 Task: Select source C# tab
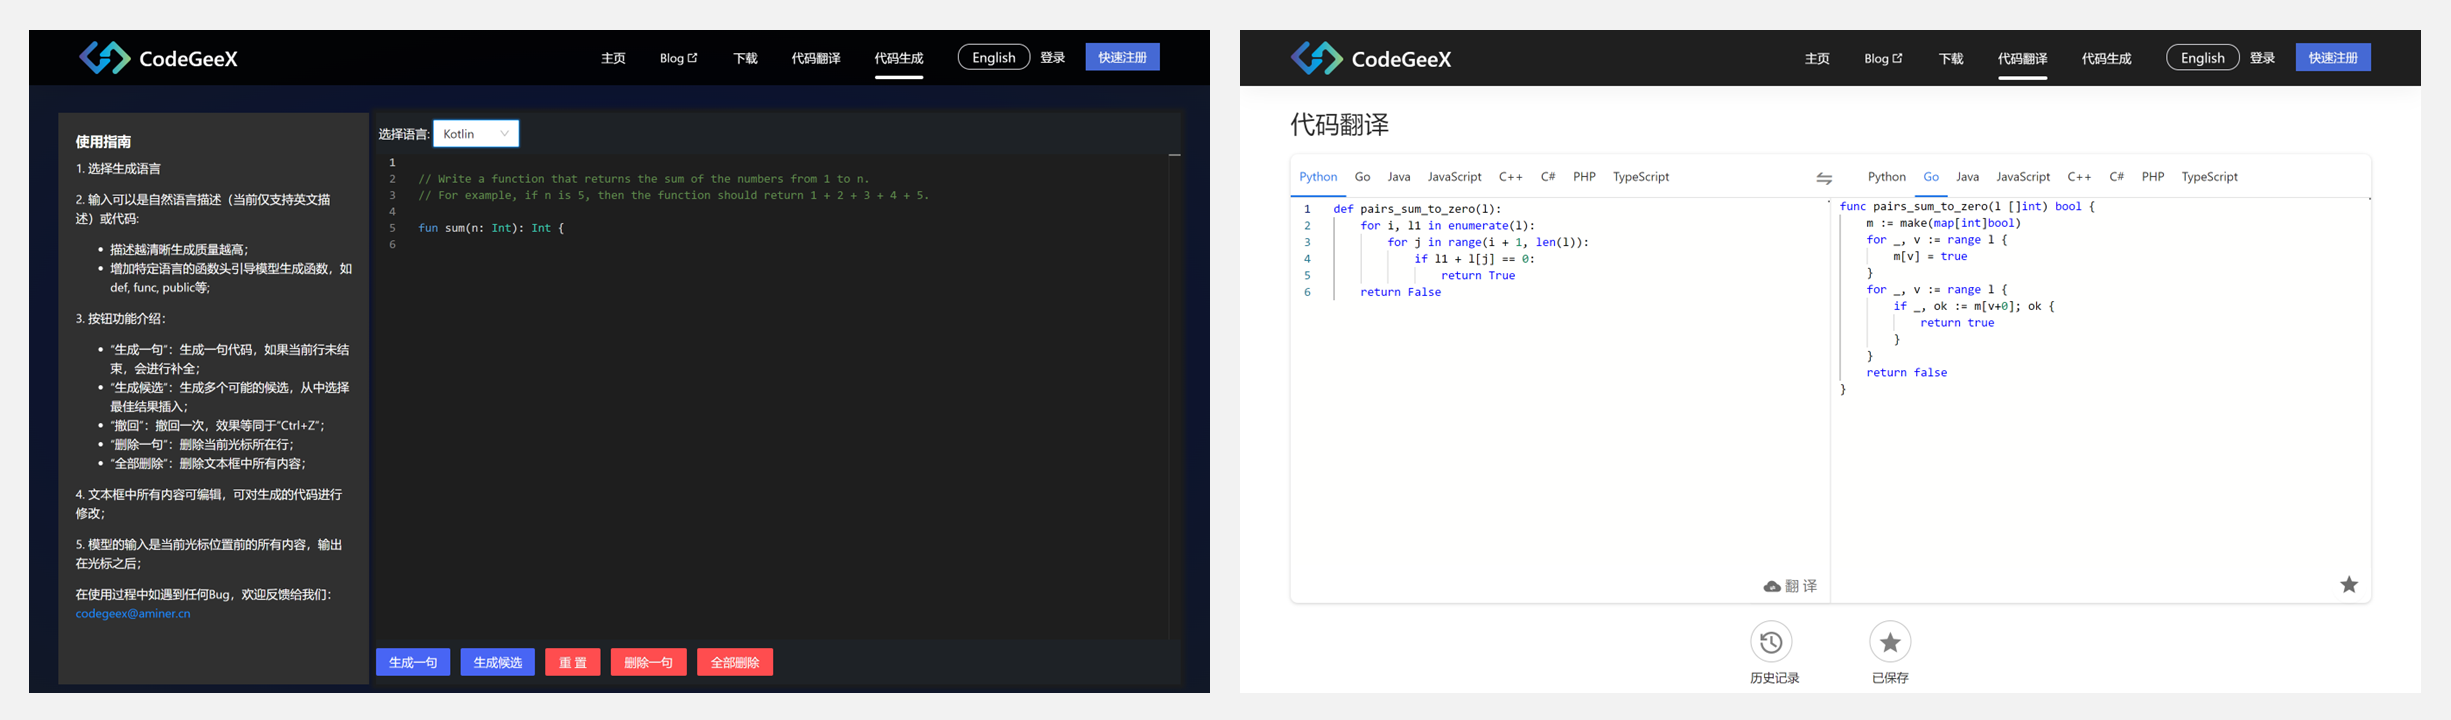[1547, 177]
